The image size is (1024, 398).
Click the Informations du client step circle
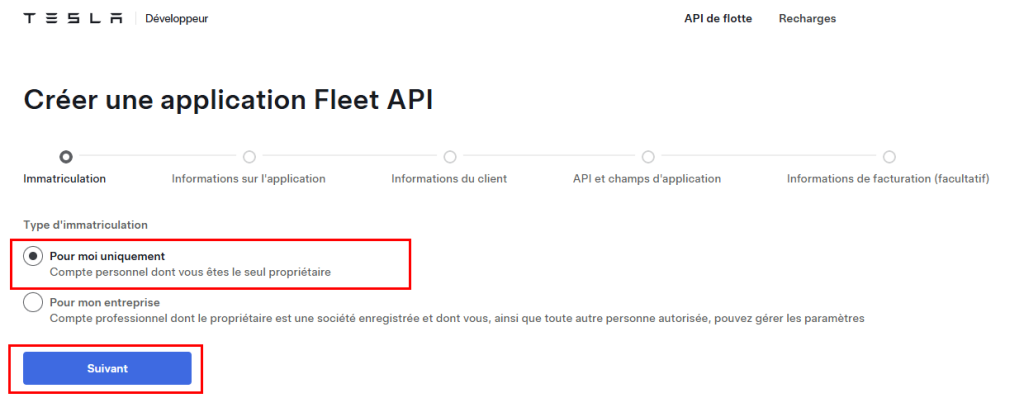click(x=449, y=157)
